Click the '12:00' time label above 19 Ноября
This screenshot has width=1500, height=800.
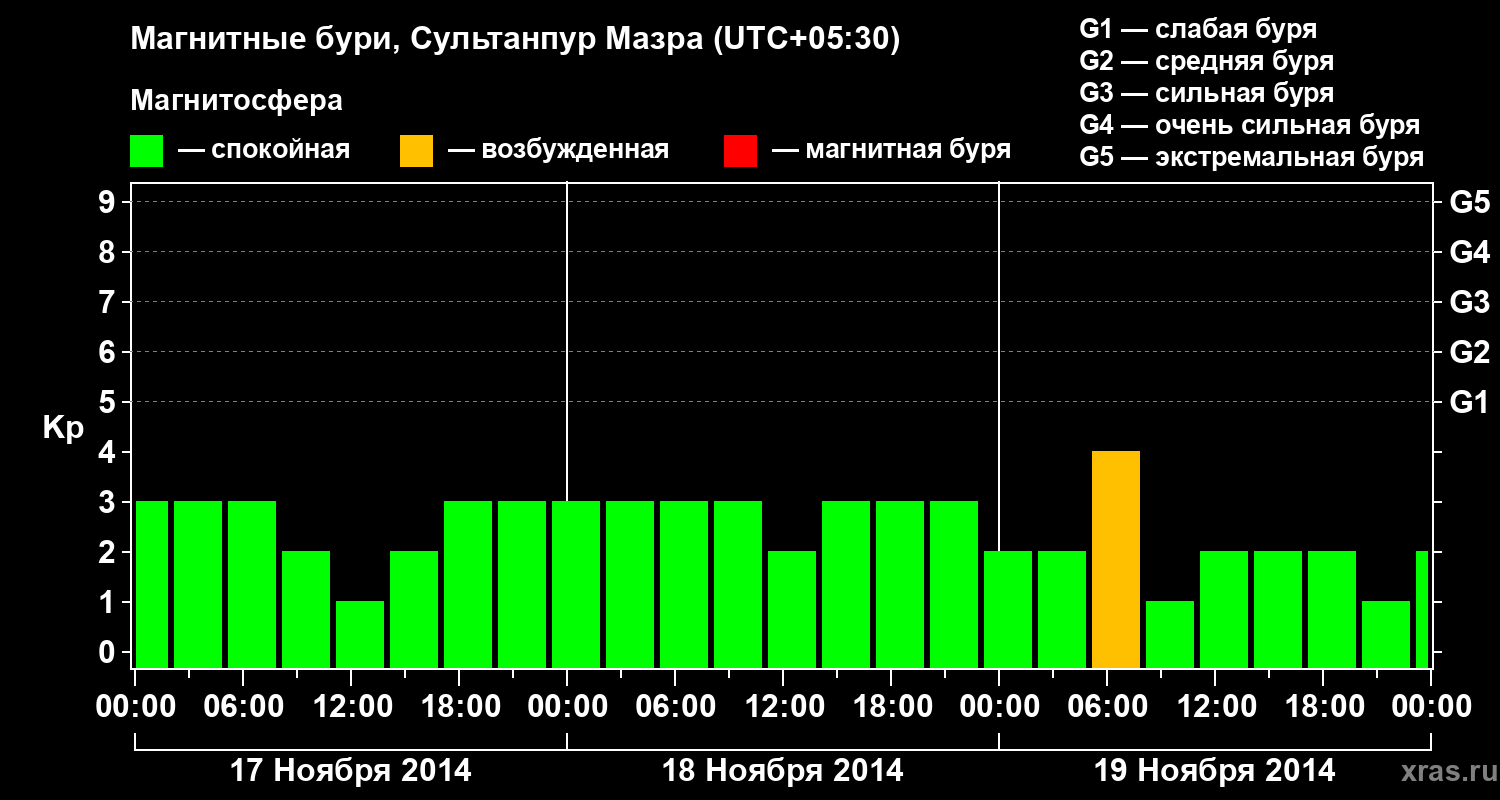1216,706
